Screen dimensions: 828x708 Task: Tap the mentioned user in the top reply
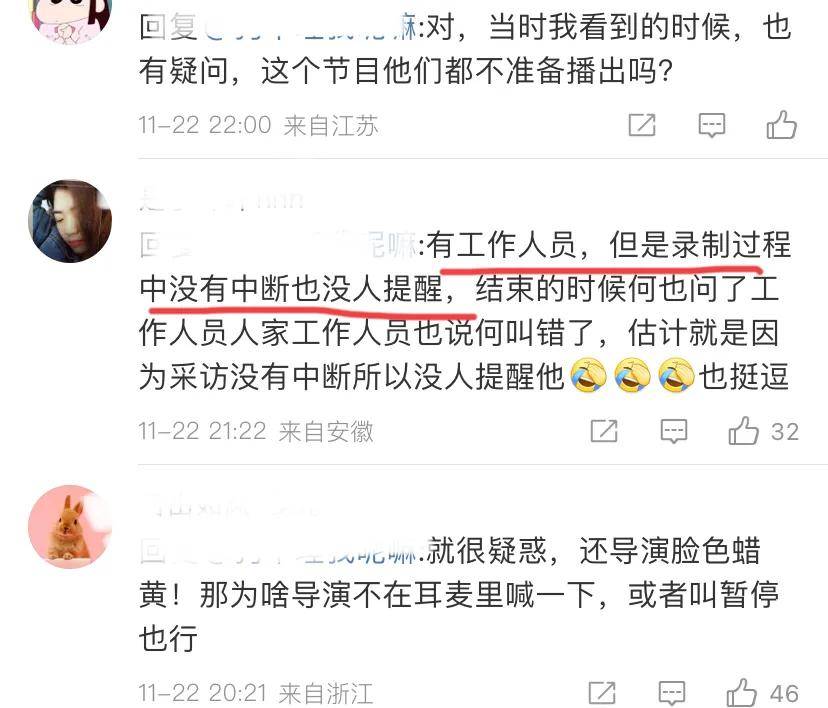310,27
